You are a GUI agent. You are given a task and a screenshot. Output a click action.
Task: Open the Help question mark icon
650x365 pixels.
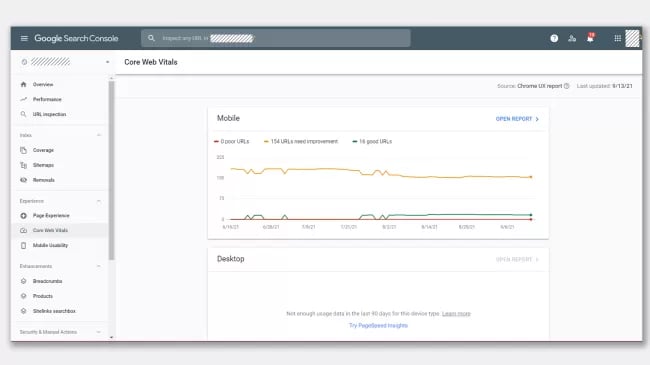(554, 38)
